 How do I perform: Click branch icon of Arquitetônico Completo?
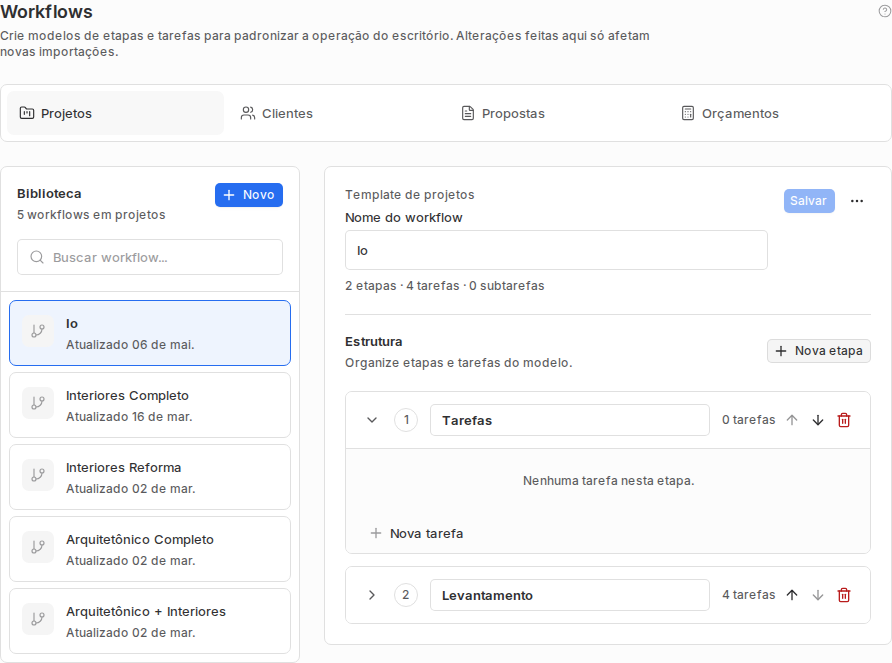click(x=38, y=547)
